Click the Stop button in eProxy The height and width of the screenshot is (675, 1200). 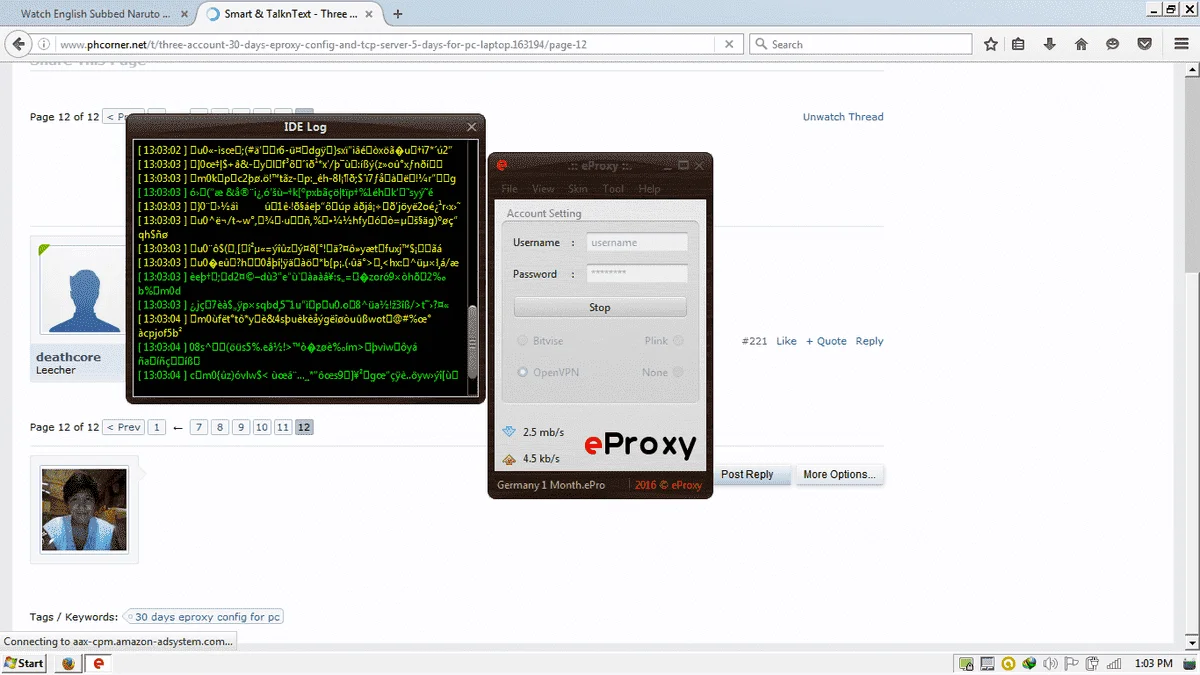600,307
